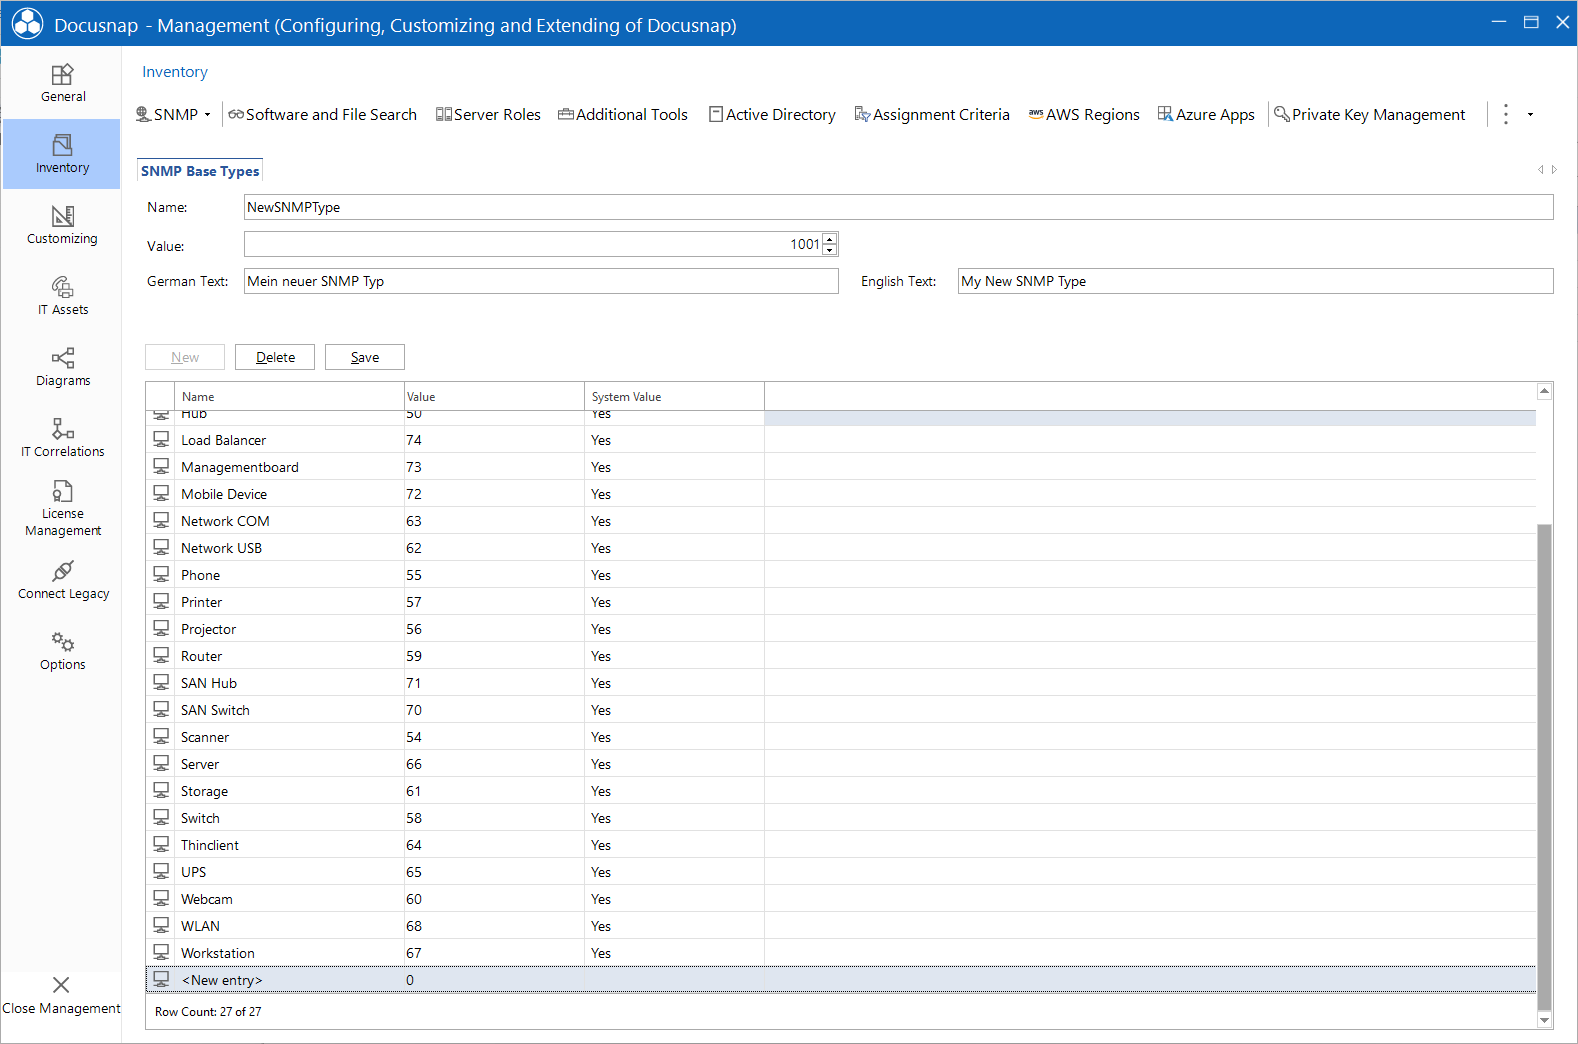Click row icon for Workstation
1578x1044 pixels.
pyautogui.click(x=161, y=952)
